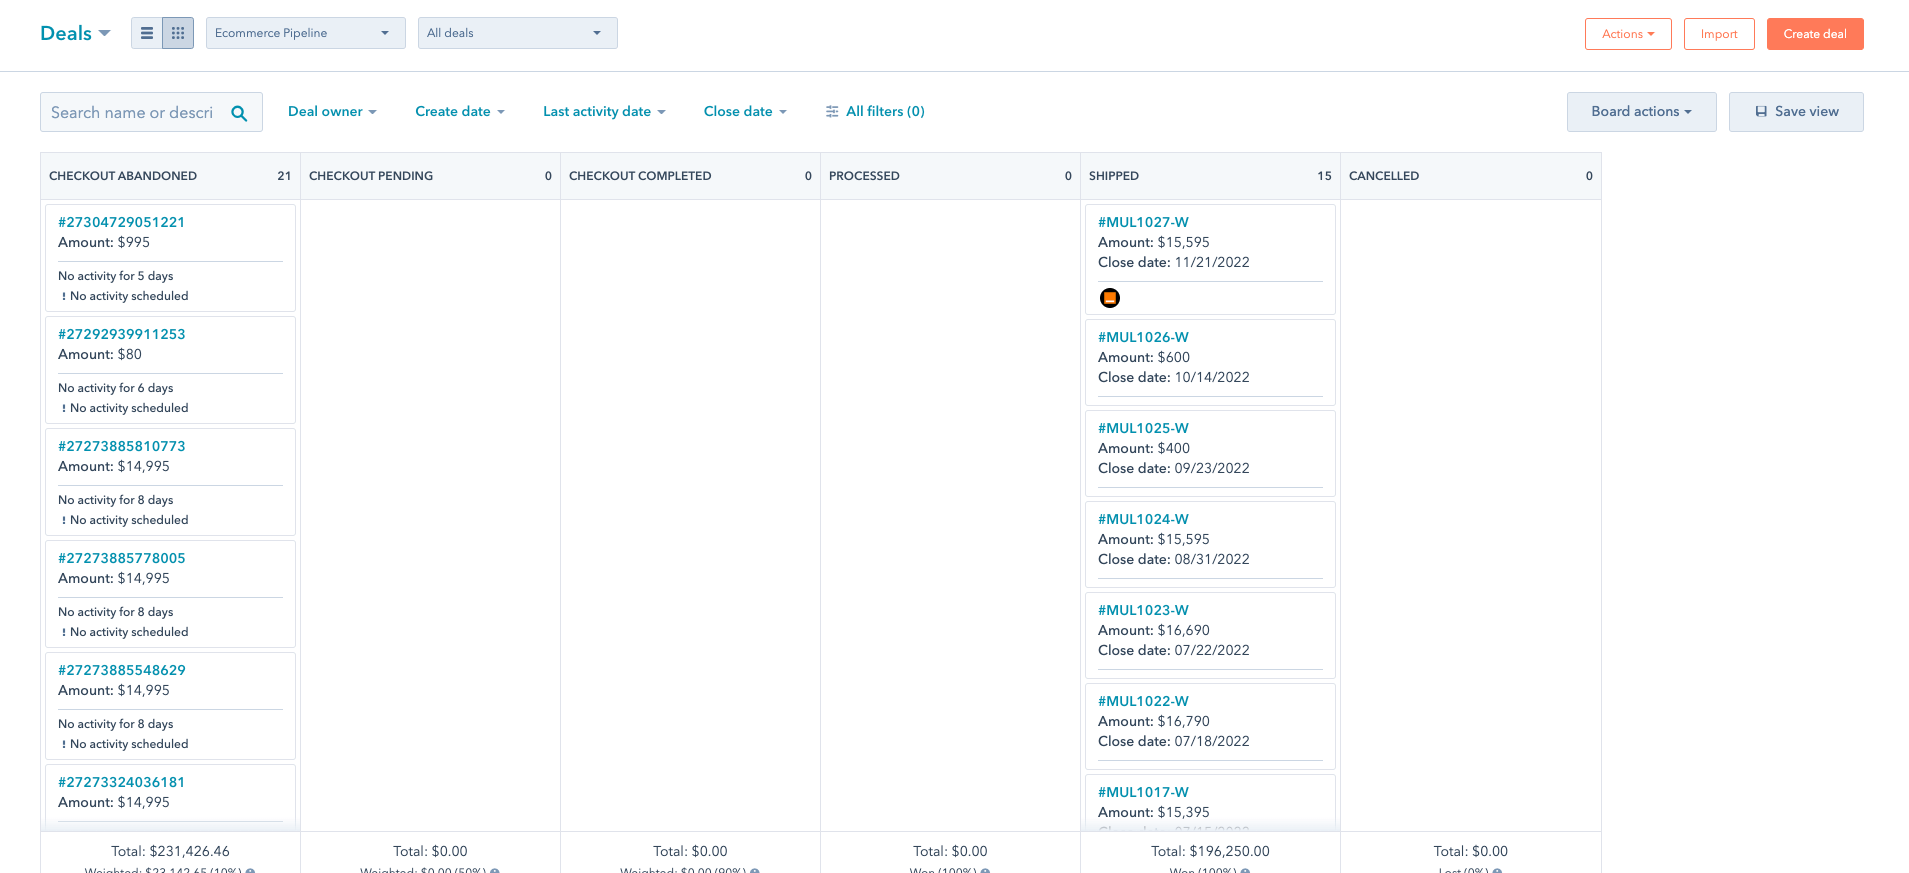
Task: Open the Deal owner filter
Action: click(332, 111)
